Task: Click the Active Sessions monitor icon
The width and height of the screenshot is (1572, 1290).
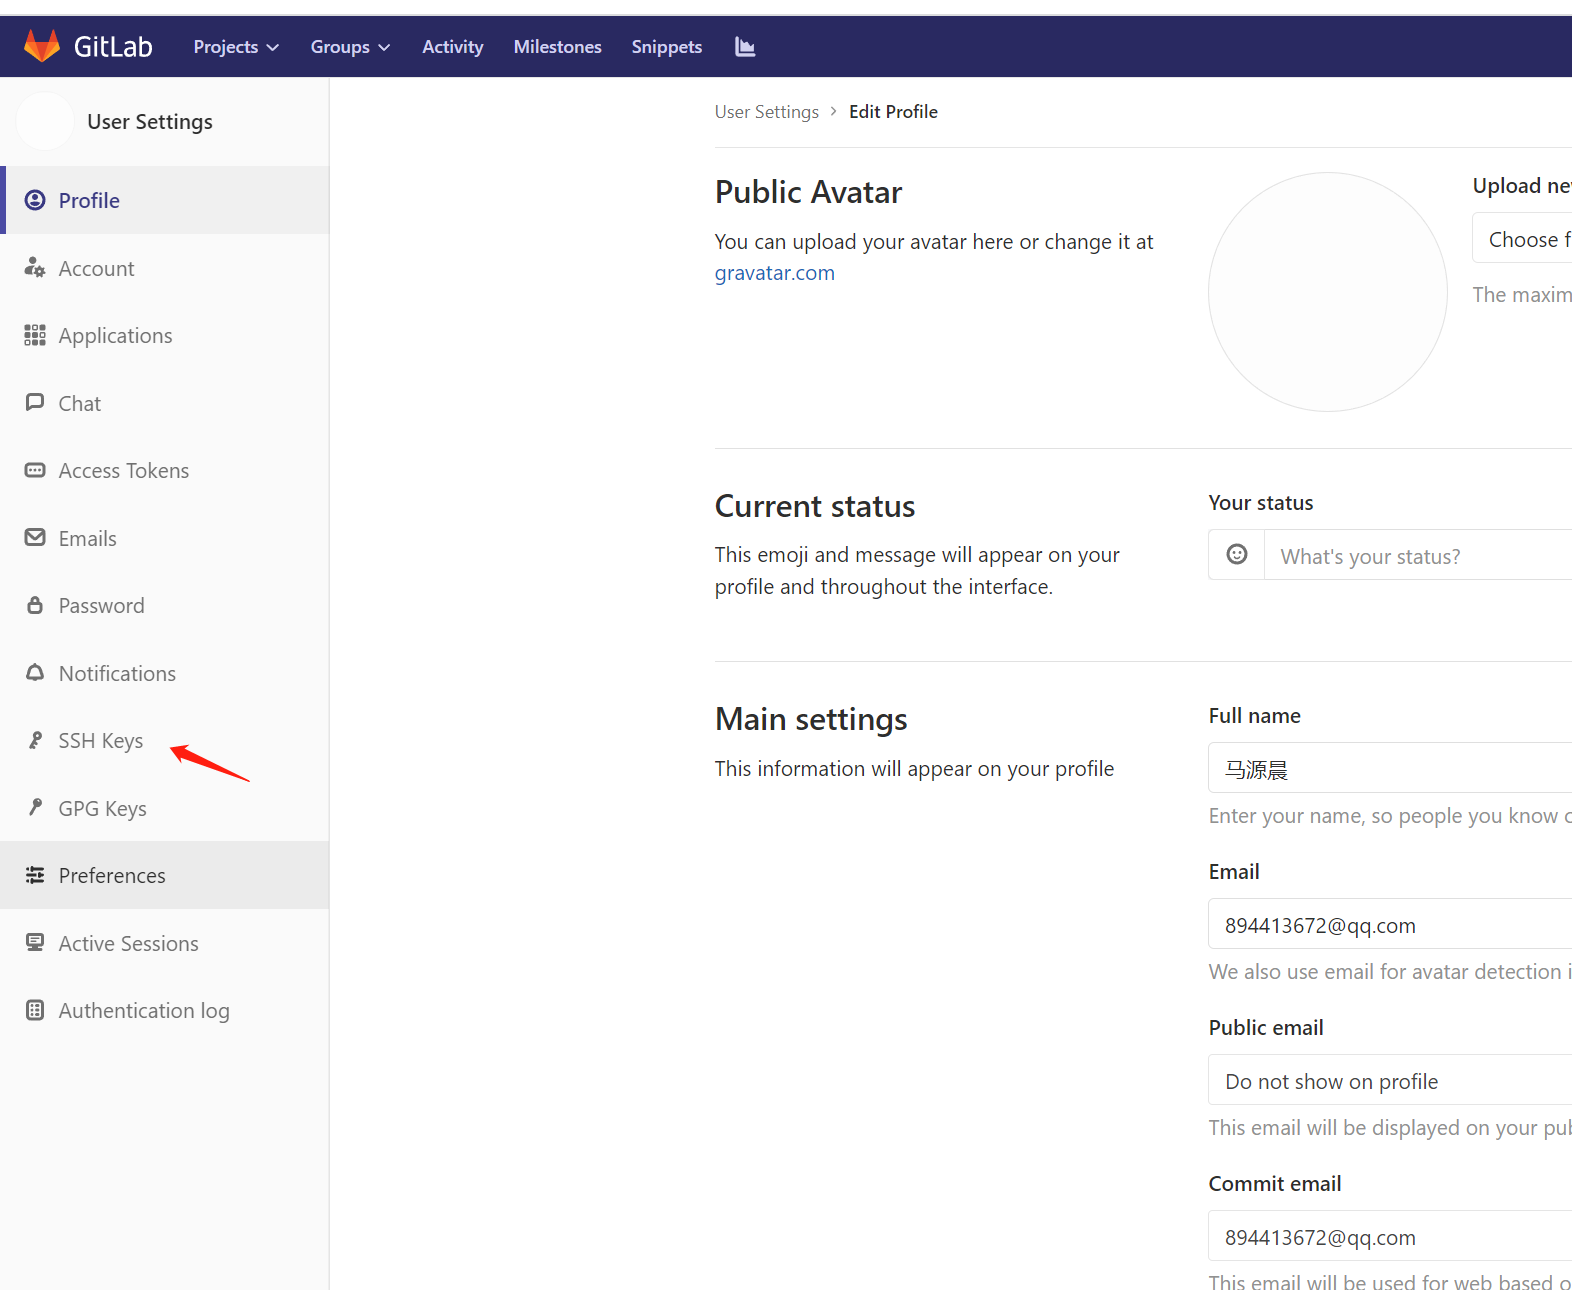Action: (35, 943)
